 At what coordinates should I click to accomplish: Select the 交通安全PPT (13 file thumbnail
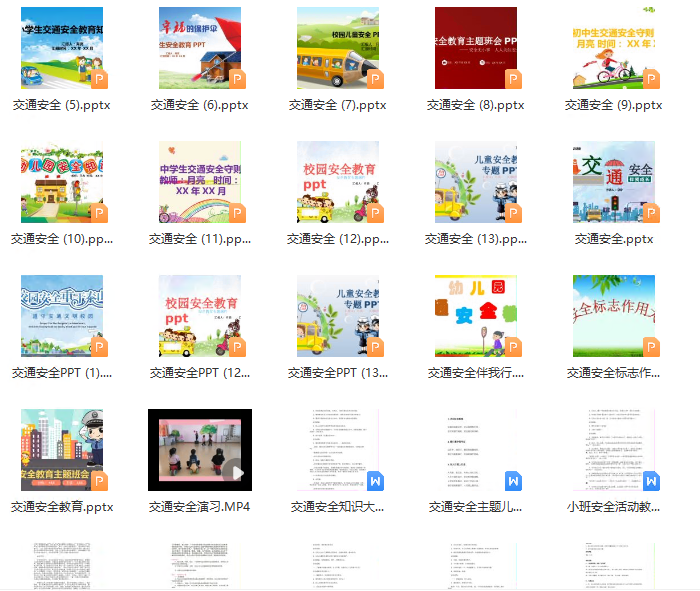coord(338,316)
